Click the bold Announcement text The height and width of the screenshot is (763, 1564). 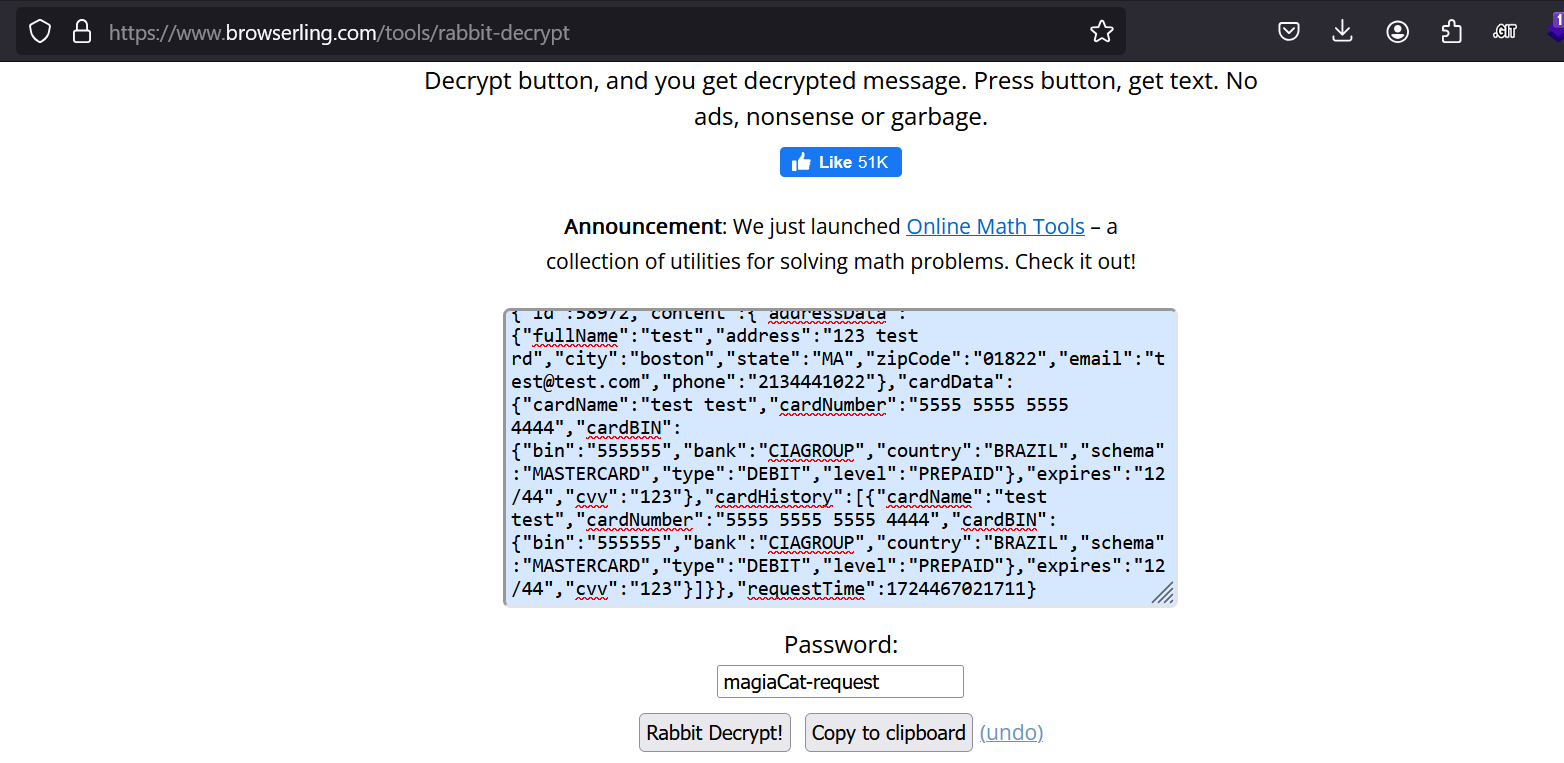642,227
